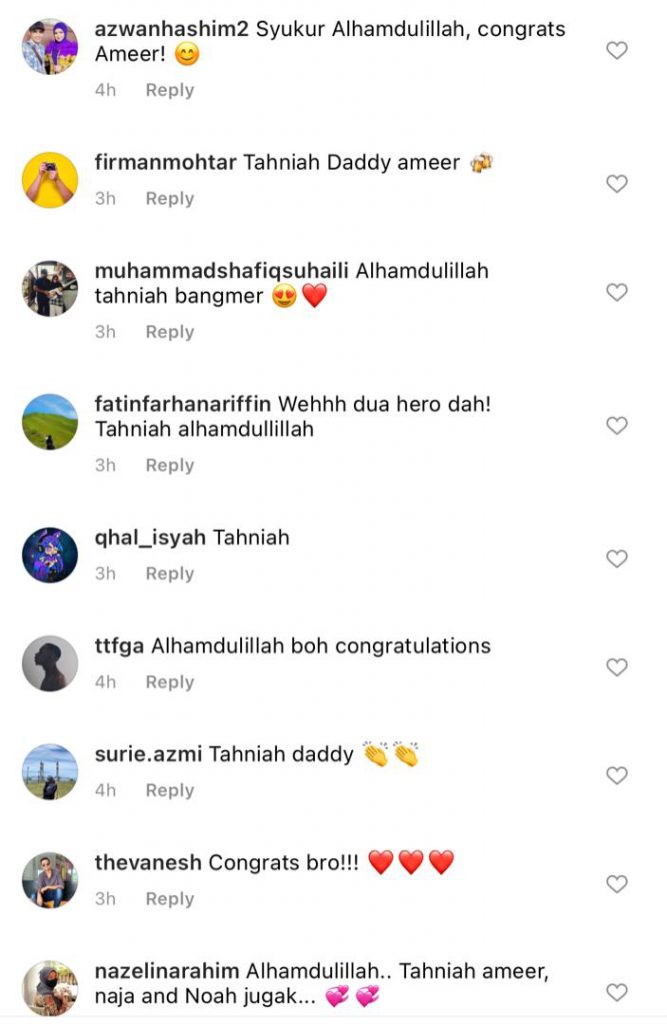
Task: Tap heart on firmanmohtar's comment
Action: (617, 184)
